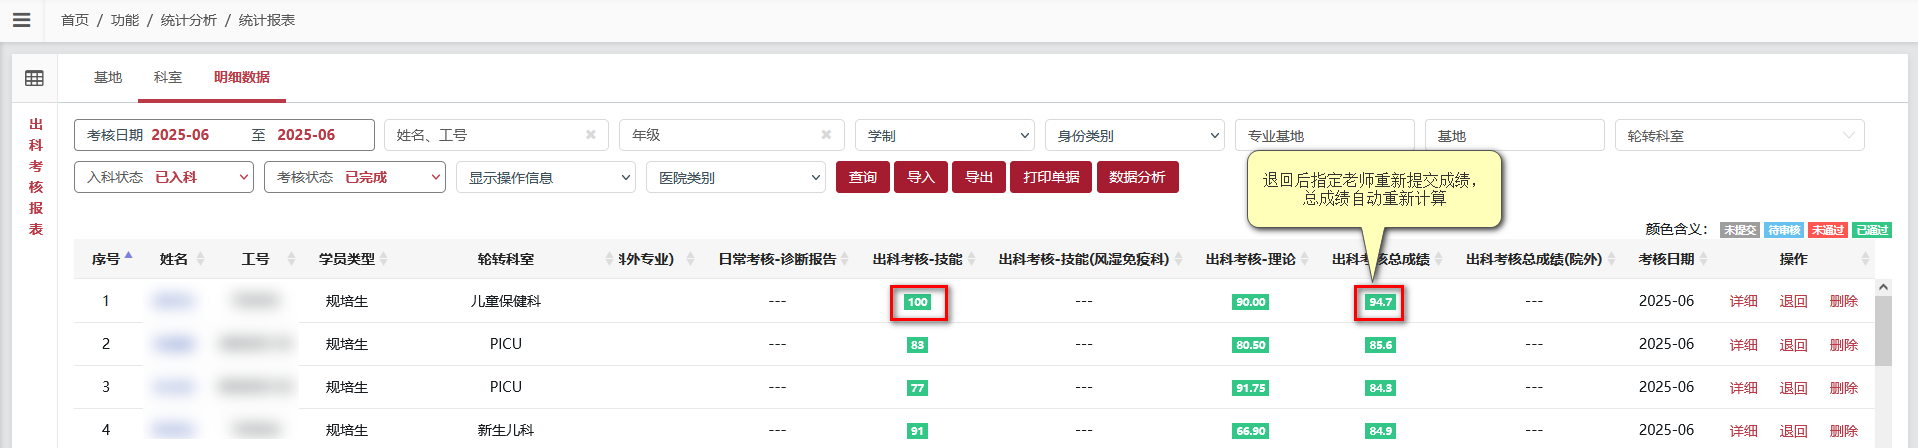Click the 导出 button

tap(979, 177)
